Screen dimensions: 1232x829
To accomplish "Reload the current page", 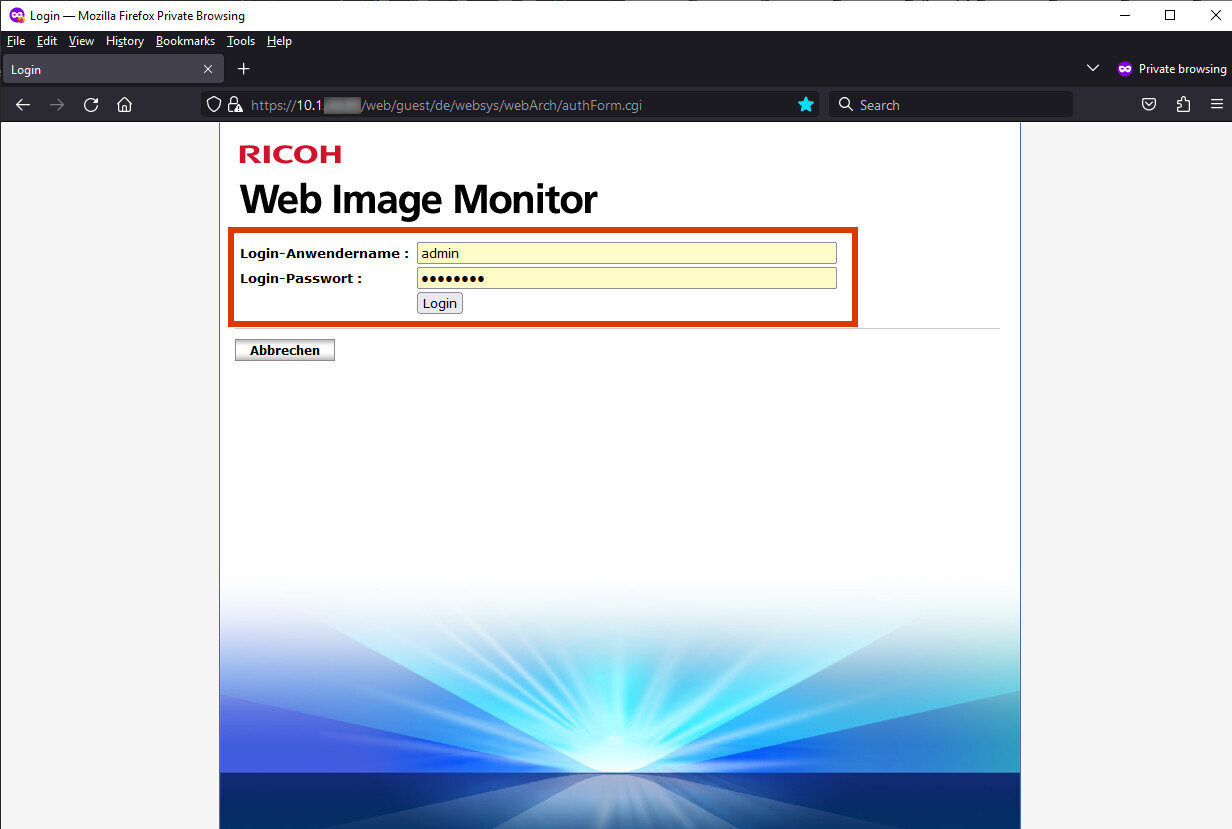I will tap(91, 105).
